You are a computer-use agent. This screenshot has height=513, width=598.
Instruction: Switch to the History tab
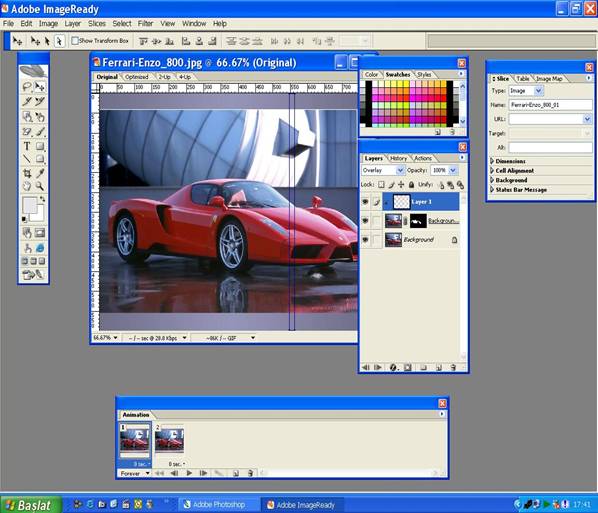pos(398,158)
